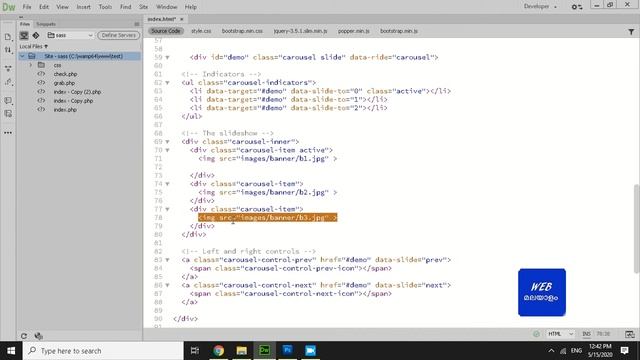
Task: Click the Apply Comment toolbar icon
Action: [8, 100]
